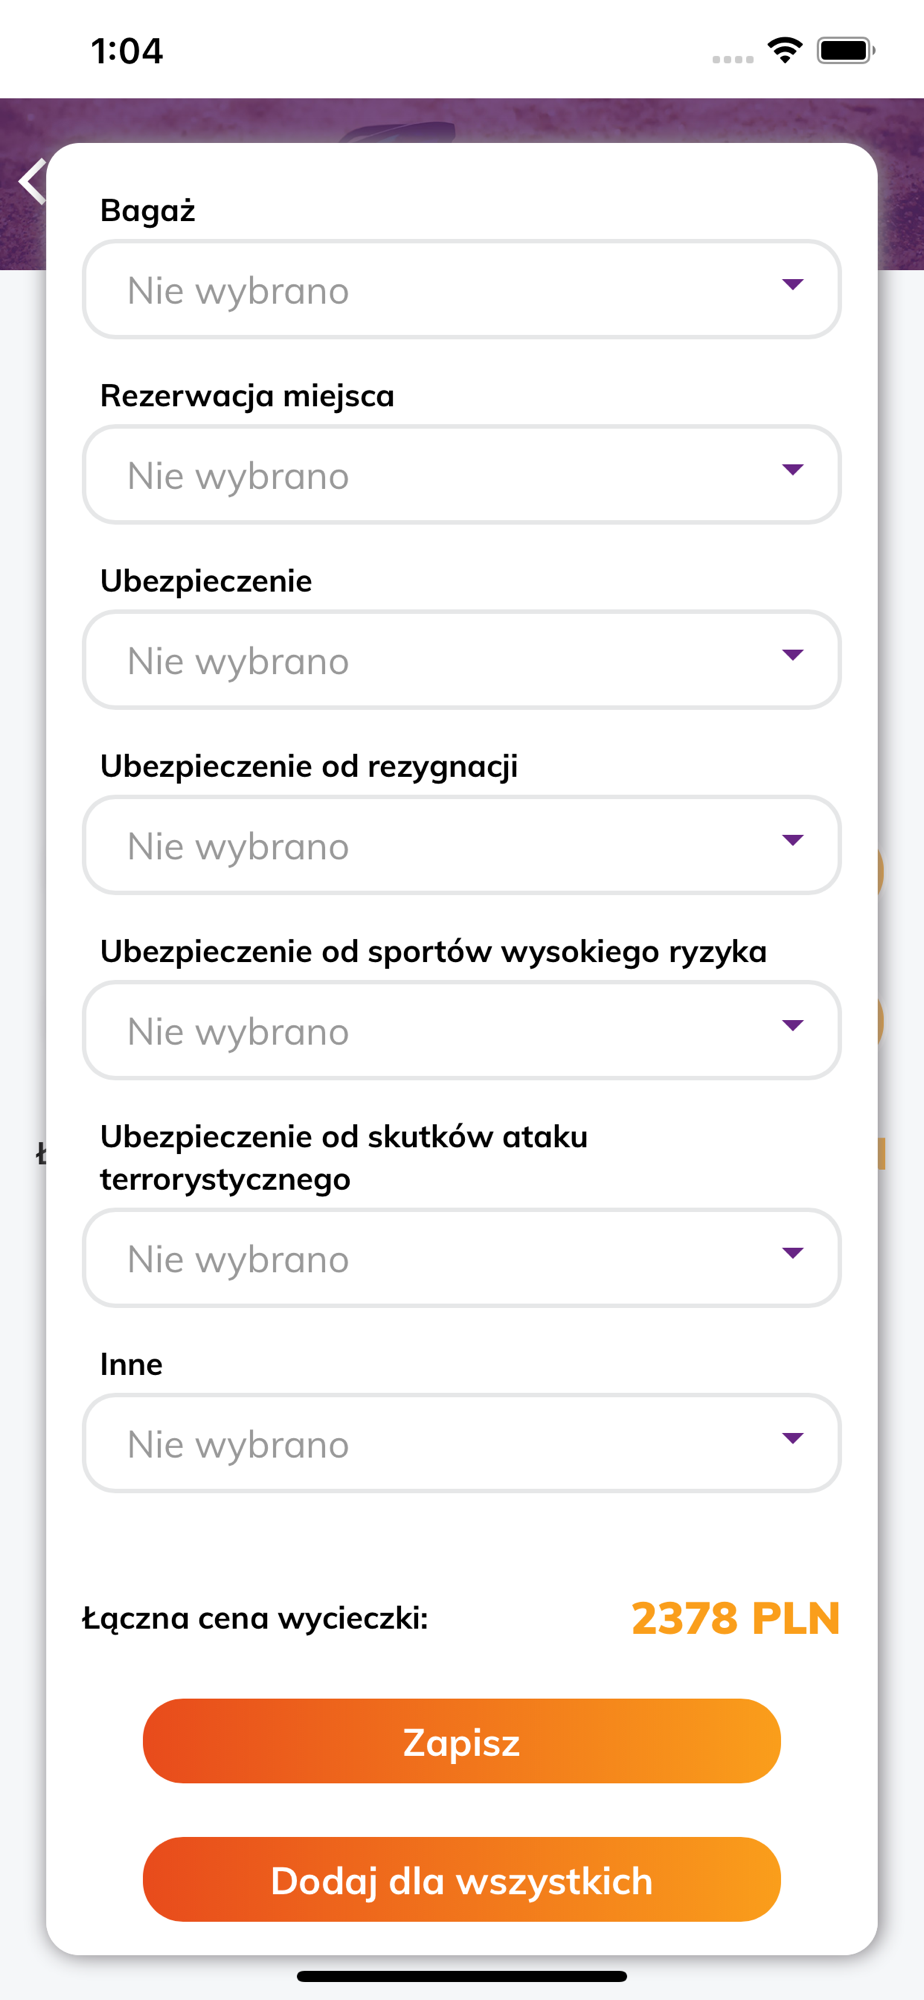Expand Ubezpieczenie od rezygnacji dropdown arrow

(x=793, y=840)
